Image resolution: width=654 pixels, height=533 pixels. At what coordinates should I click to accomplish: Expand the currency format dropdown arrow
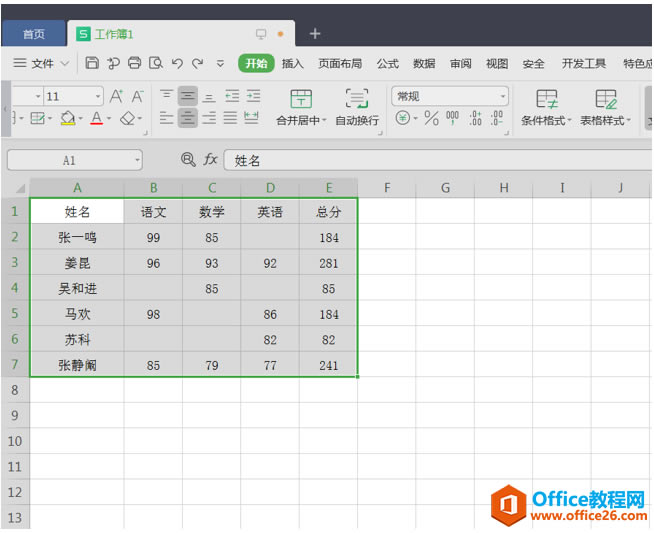[415, 119]
